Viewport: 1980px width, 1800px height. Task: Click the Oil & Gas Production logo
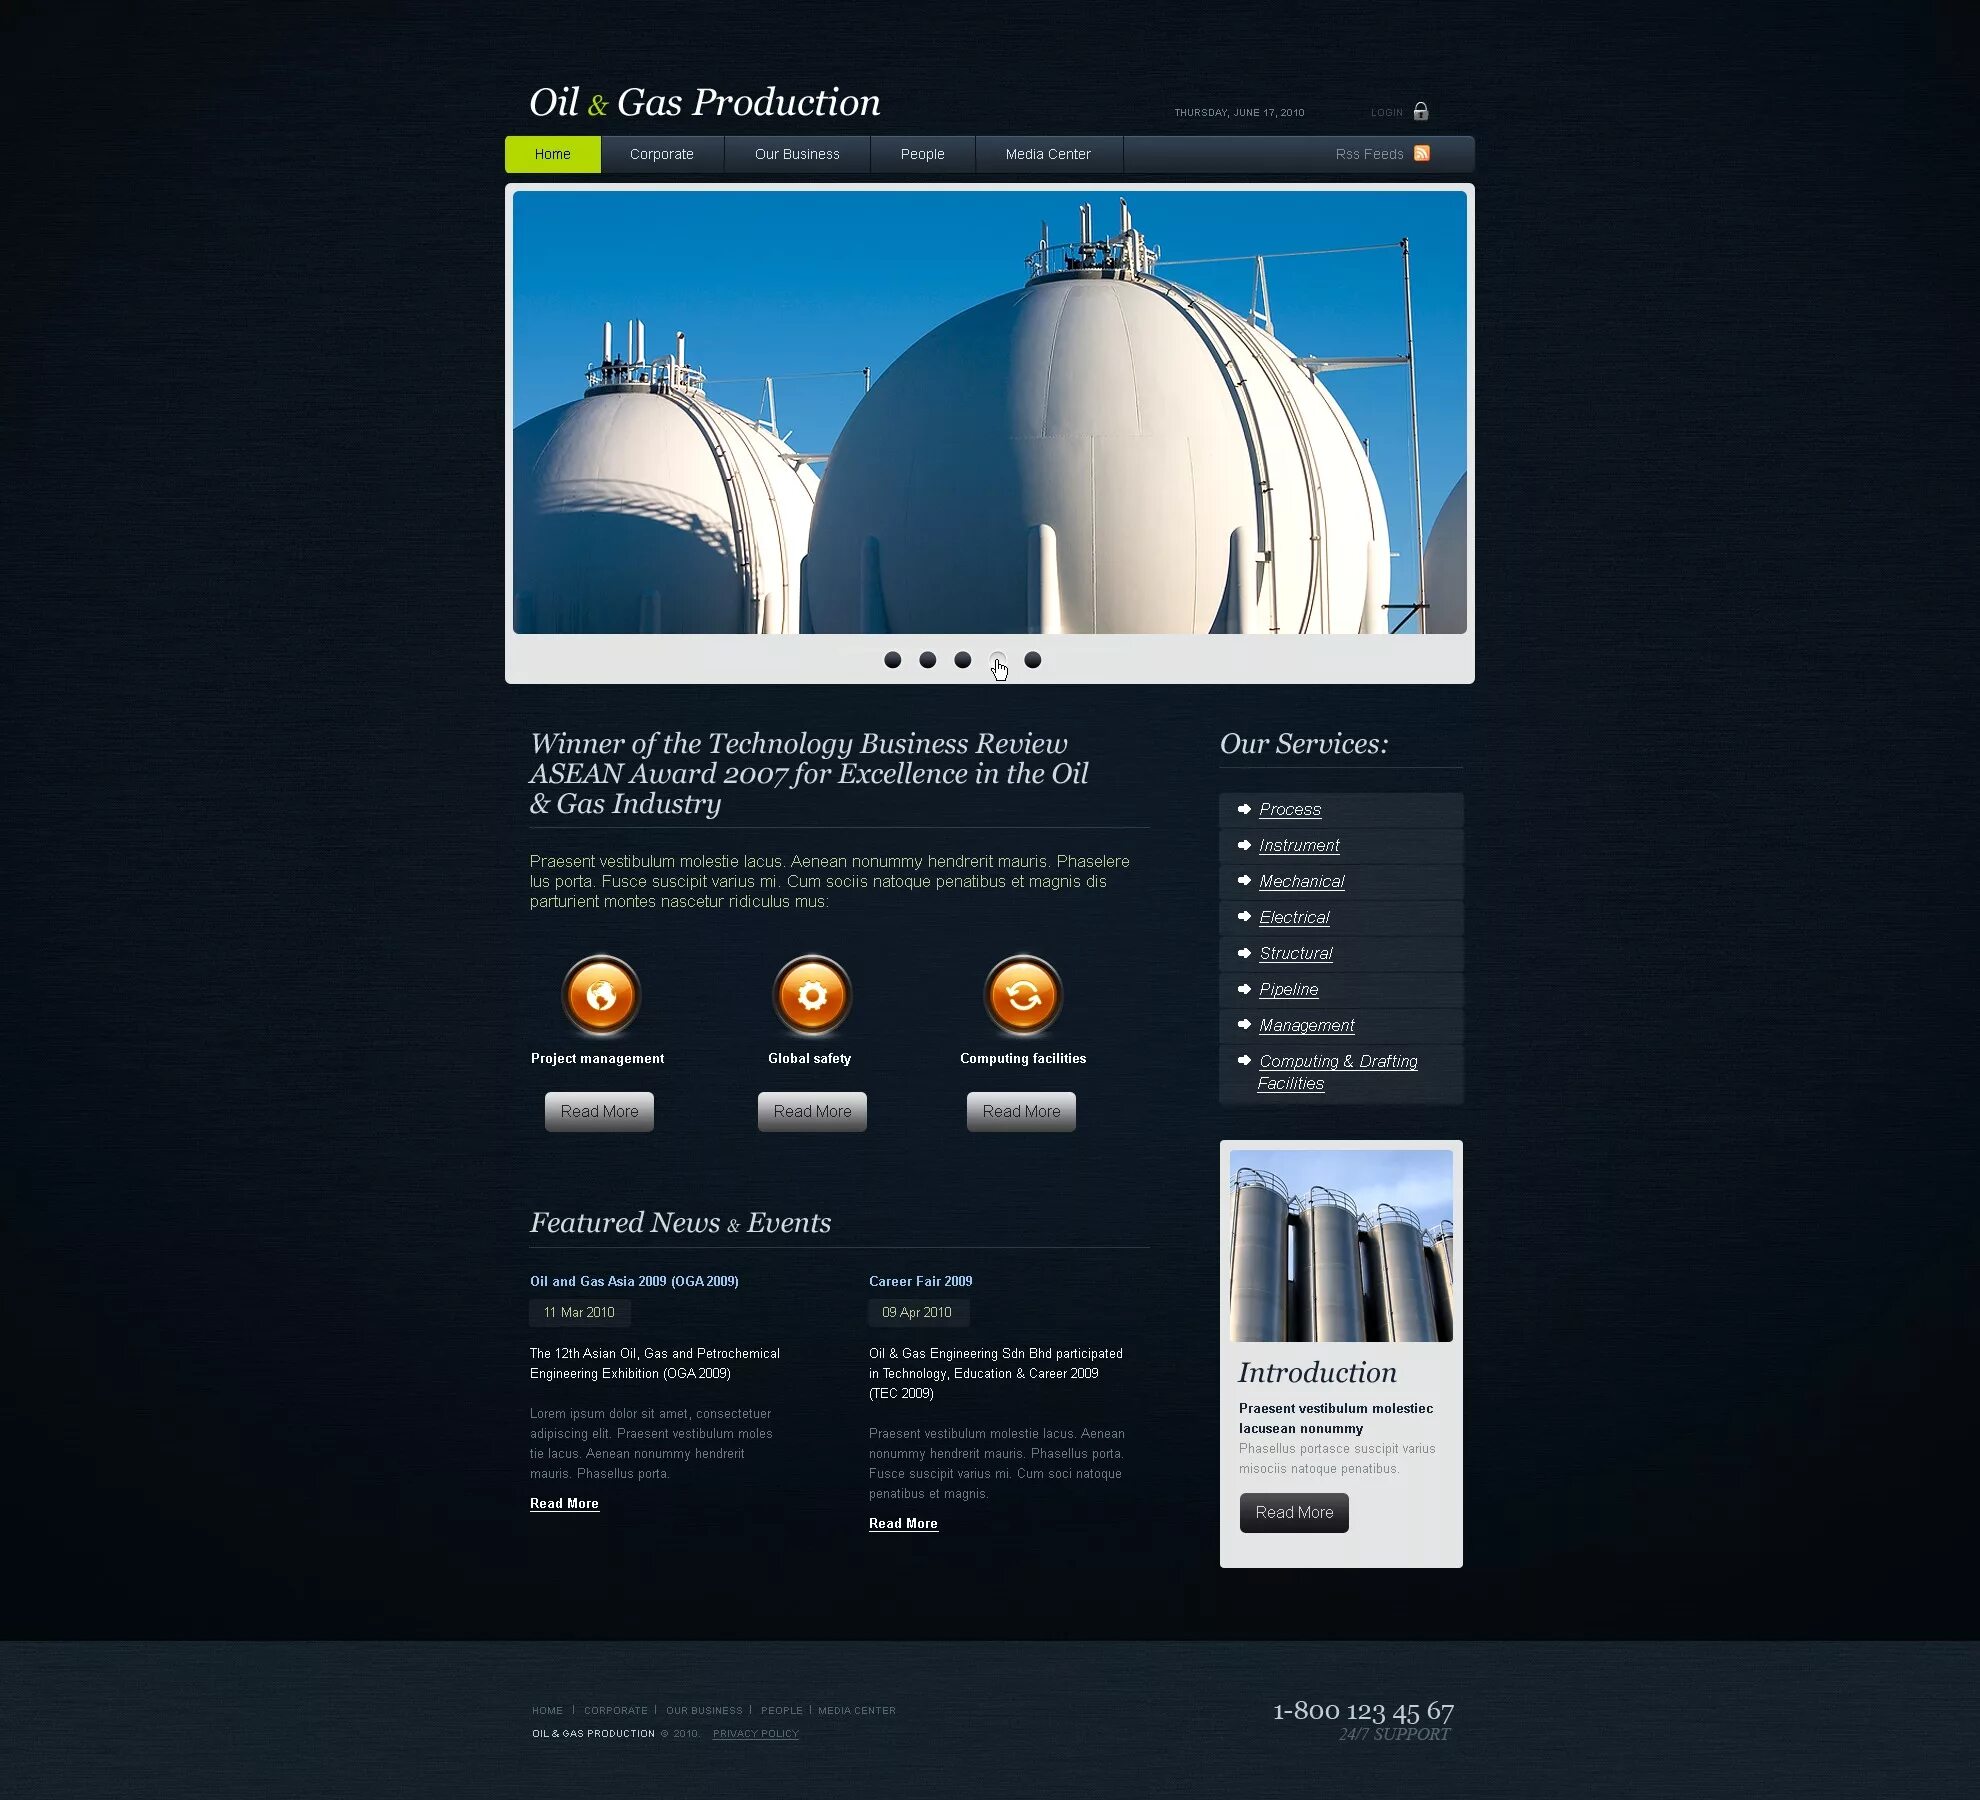pyautogui.click(x=705, y=102)
